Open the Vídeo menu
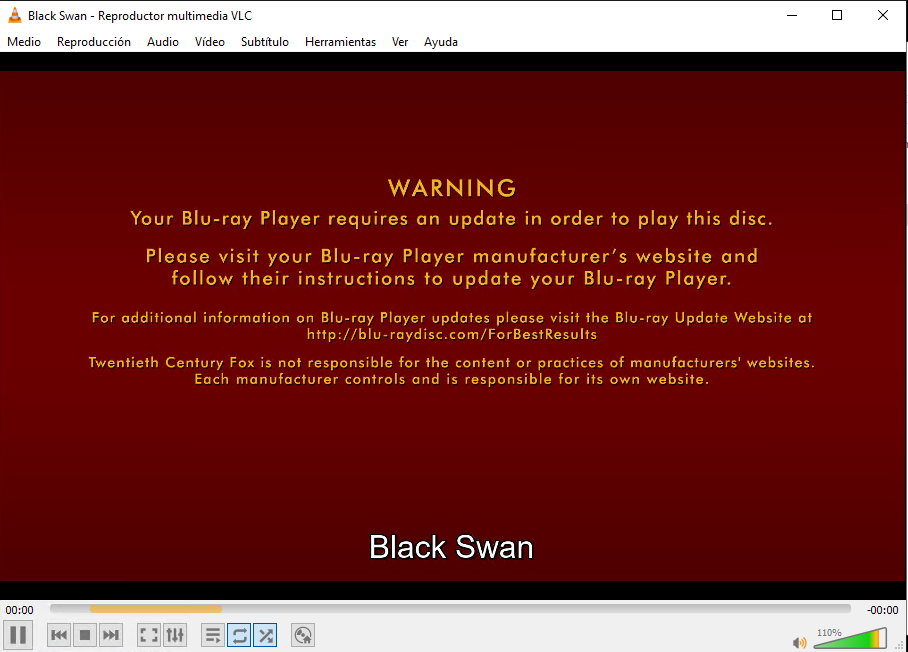The width and height of the screenshot is (908, 652). click(x=210, y=42)
